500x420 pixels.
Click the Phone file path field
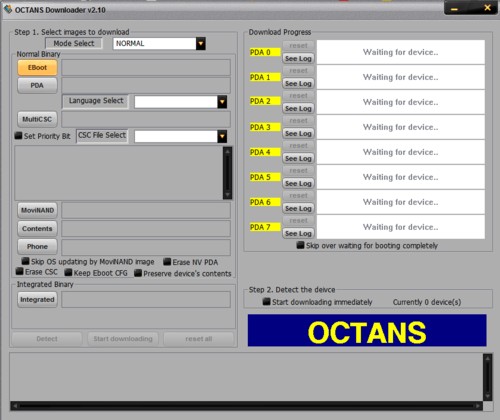click(146, 247)
